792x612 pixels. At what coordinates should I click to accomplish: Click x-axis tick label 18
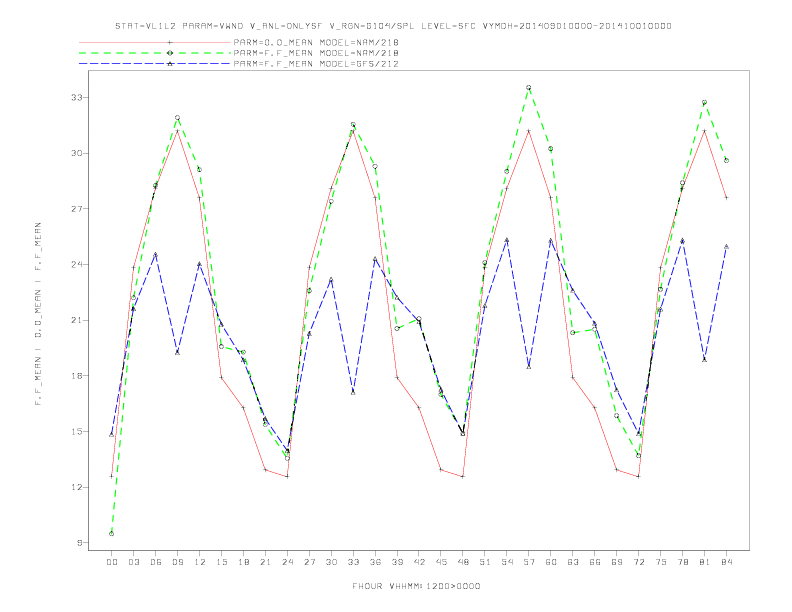pos(243,562)
